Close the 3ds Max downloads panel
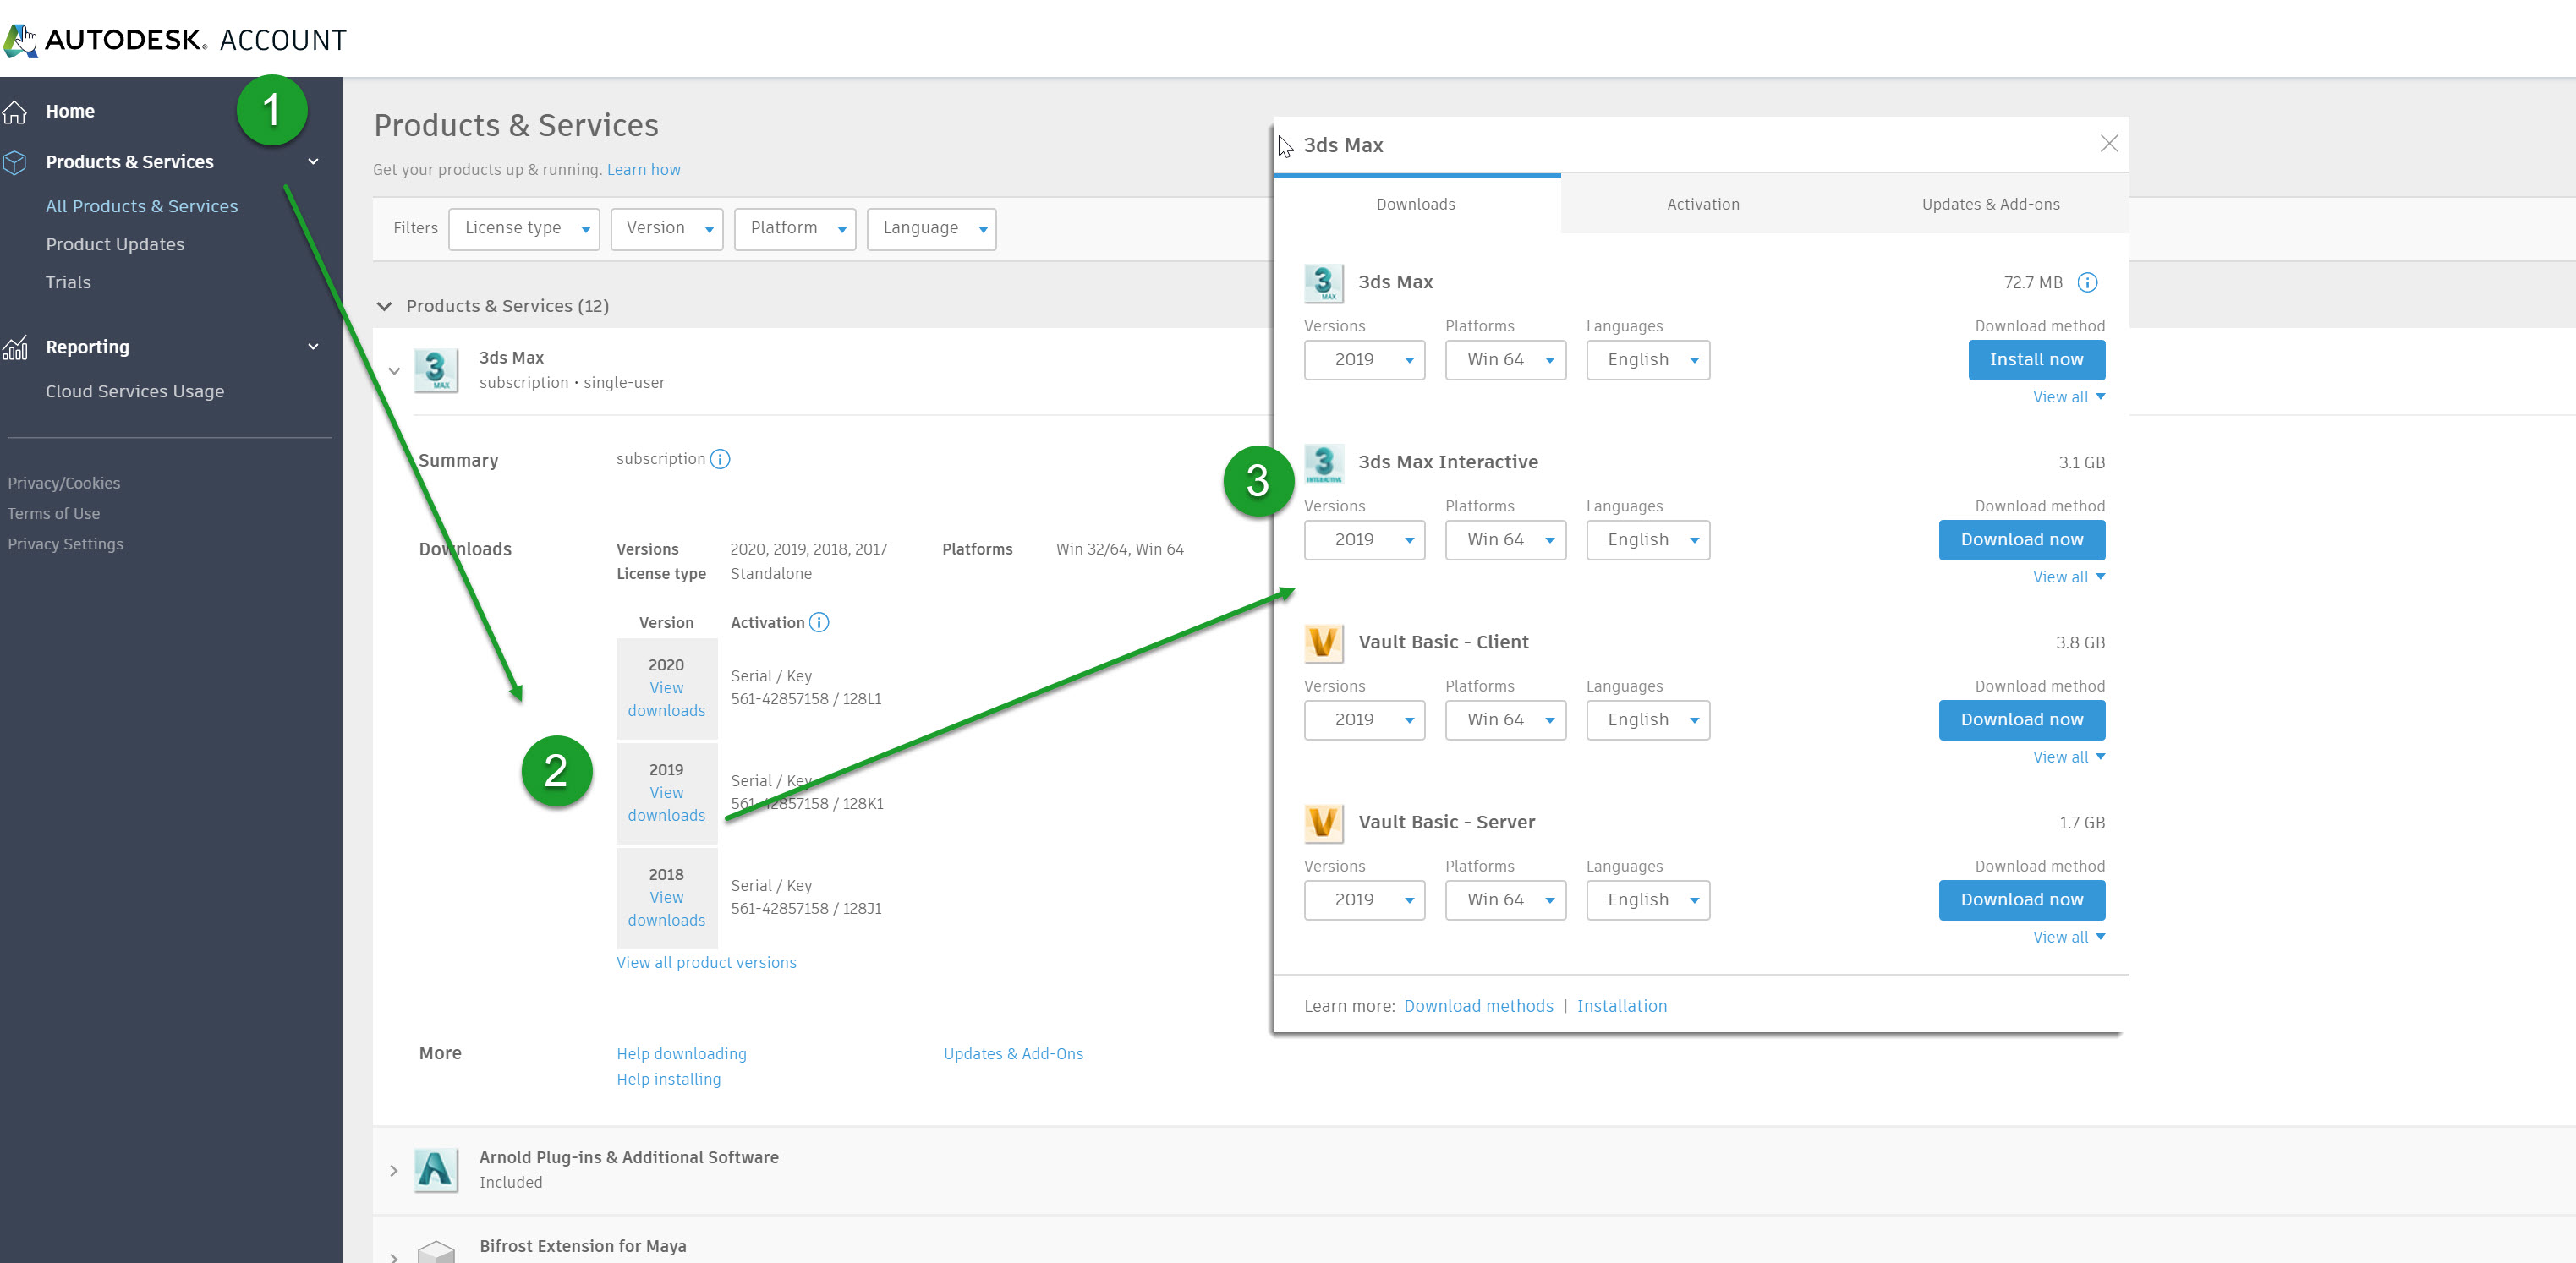The height and width of the screenshot is (1263, 2576). point(2109,144)
